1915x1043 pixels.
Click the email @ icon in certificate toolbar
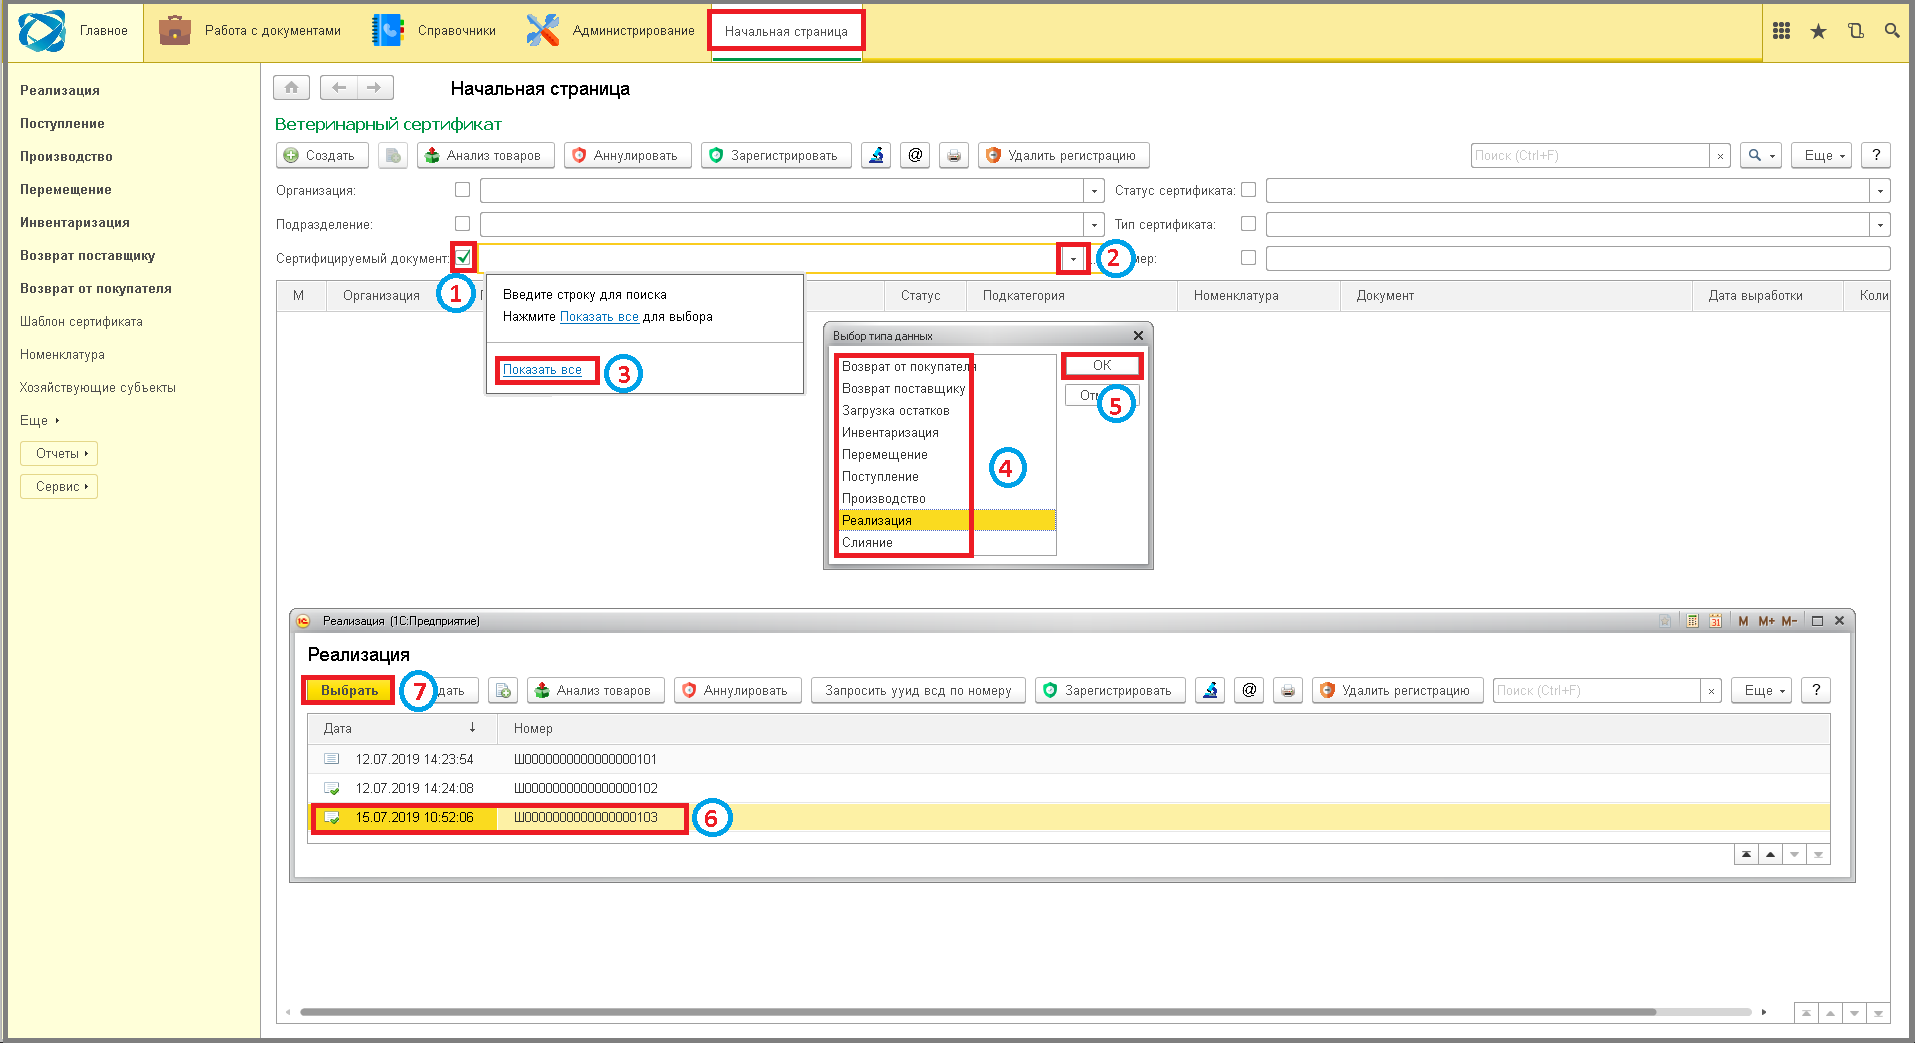click(x=915, y=155)
